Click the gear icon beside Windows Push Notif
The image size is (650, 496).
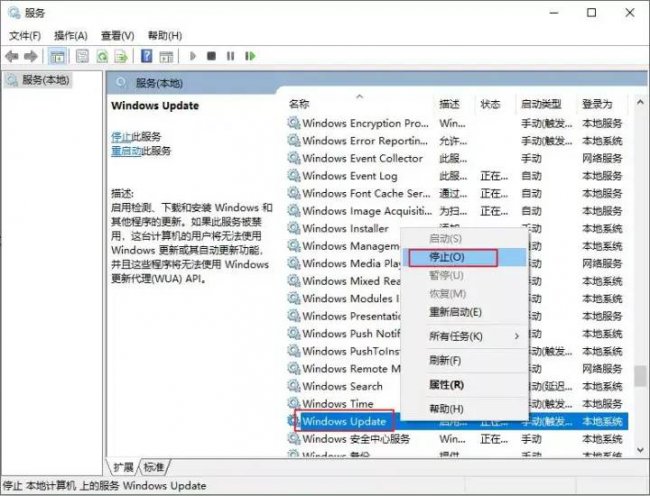[294, 334]
